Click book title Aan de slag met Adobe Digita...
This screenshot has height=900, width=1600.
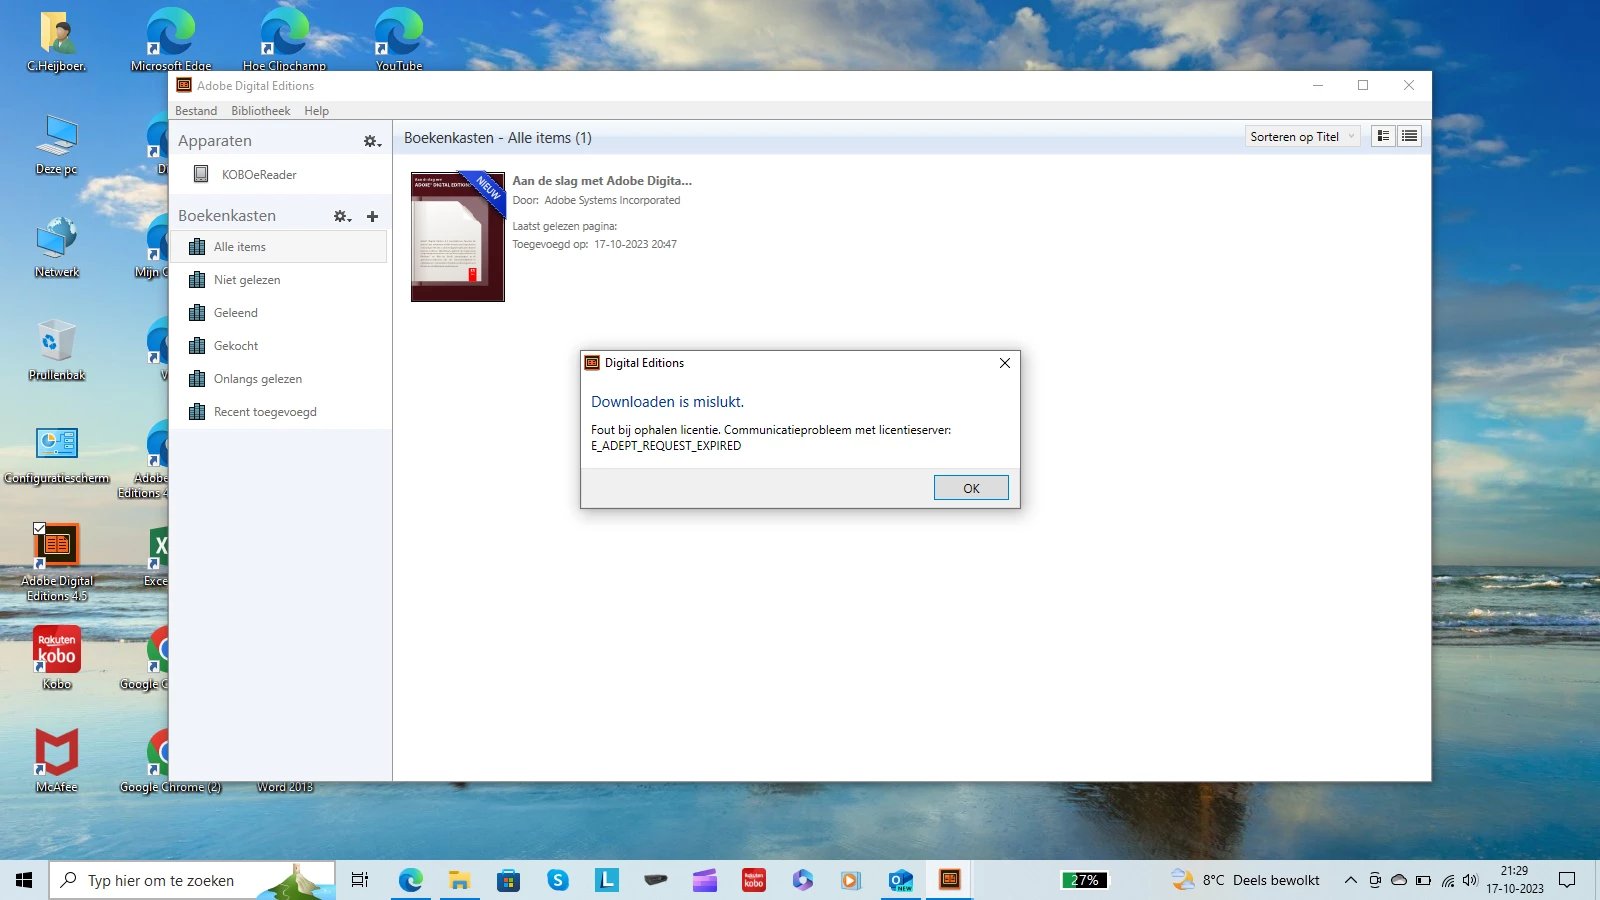point(602,181)
